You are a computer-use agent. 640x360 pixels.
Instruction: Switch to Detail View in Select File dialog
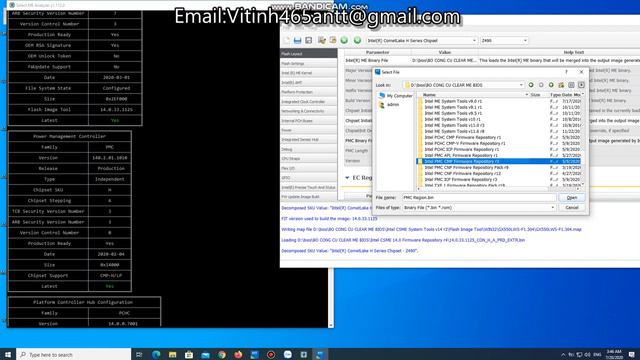click(581, 85)
